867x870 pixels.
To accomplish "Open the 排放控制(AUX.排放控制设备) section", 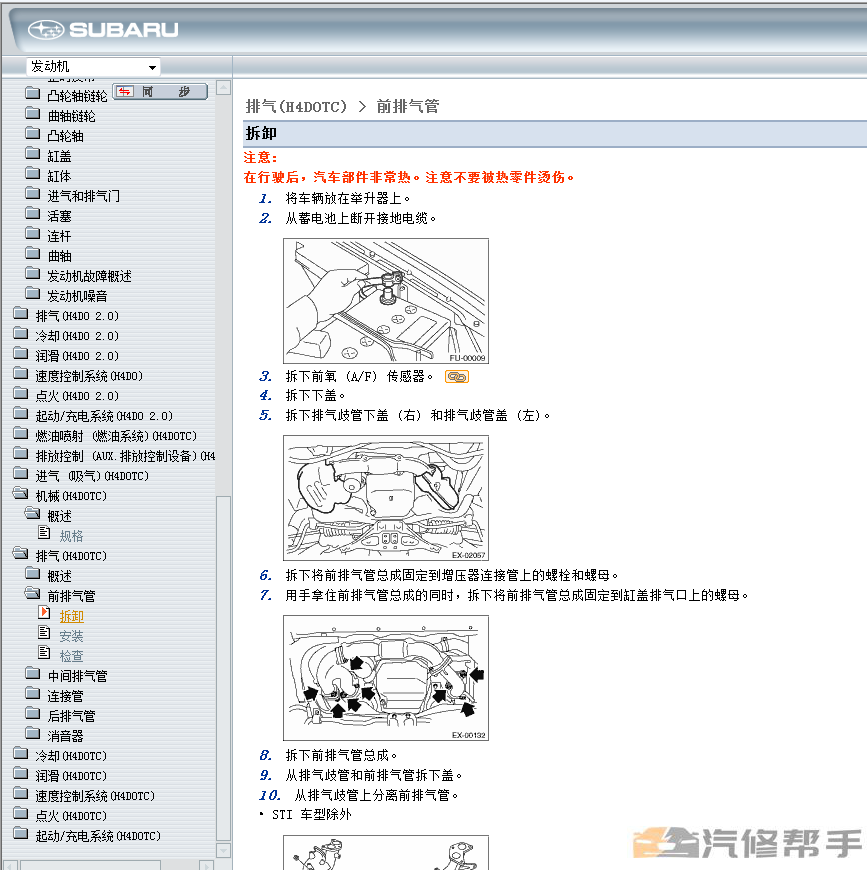I will pyautogui.click(x=125, y=456).
